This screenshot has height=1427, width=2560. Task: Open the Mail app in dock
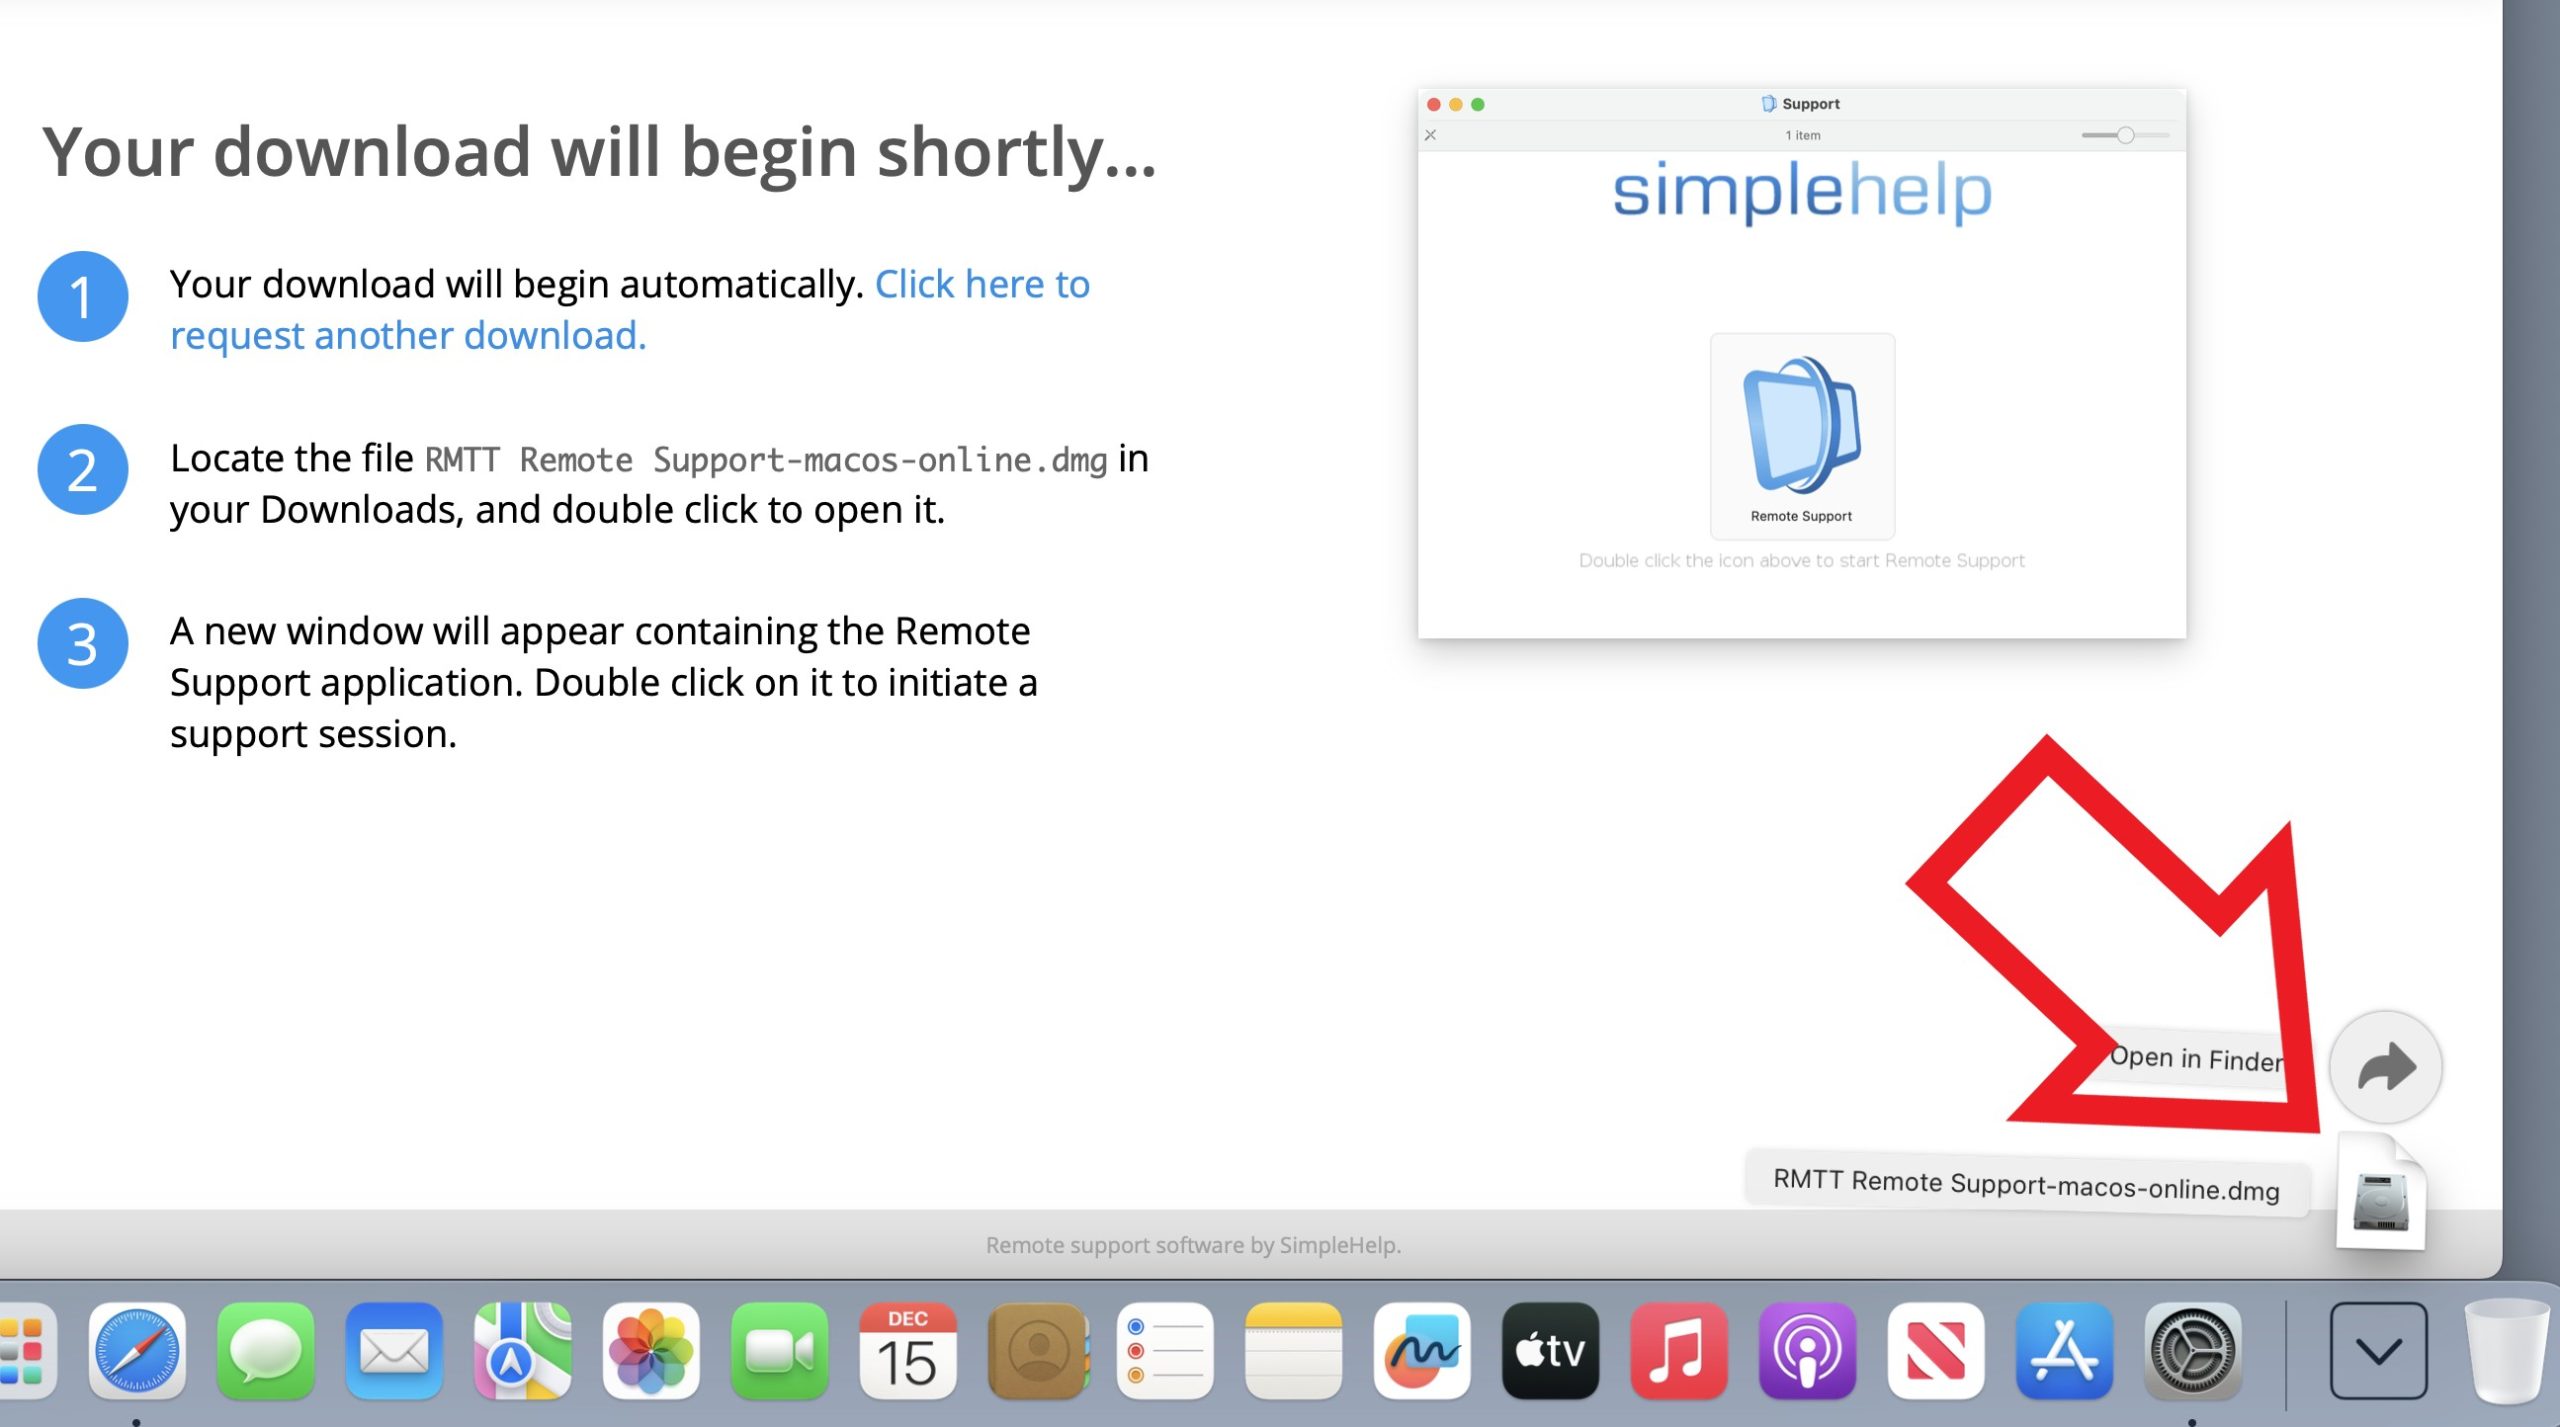tap(394, 1351)
